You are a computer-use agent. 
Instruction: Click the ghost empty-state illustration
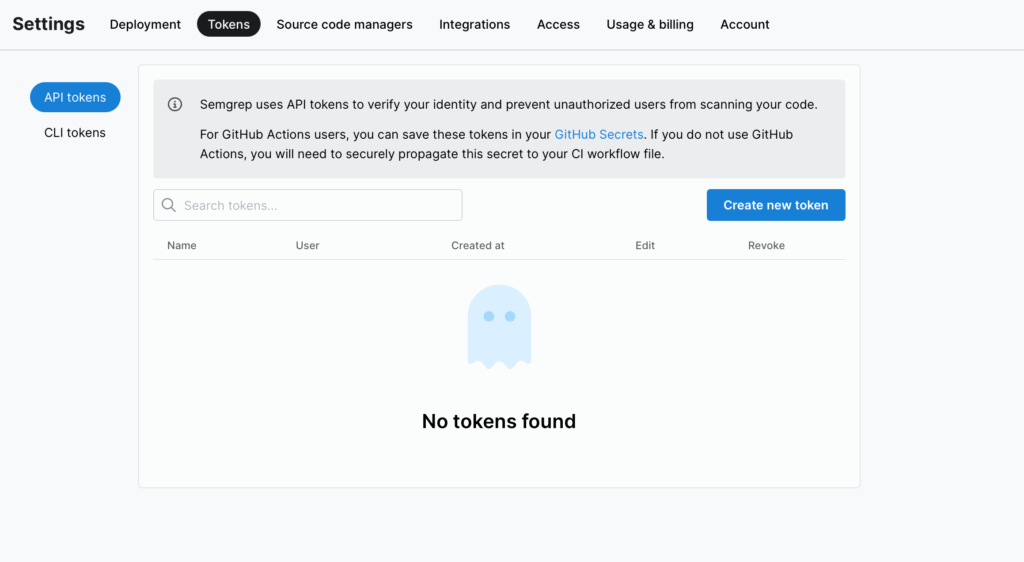[x=499, y=326]
